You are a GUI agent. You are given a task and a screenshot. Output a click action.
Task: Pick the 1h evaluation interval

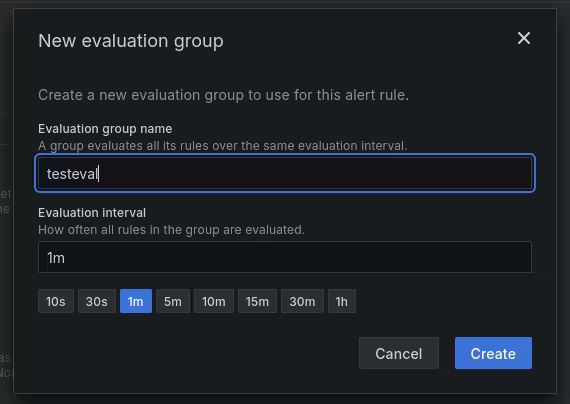pyautogui.click(x=342, y=301)
